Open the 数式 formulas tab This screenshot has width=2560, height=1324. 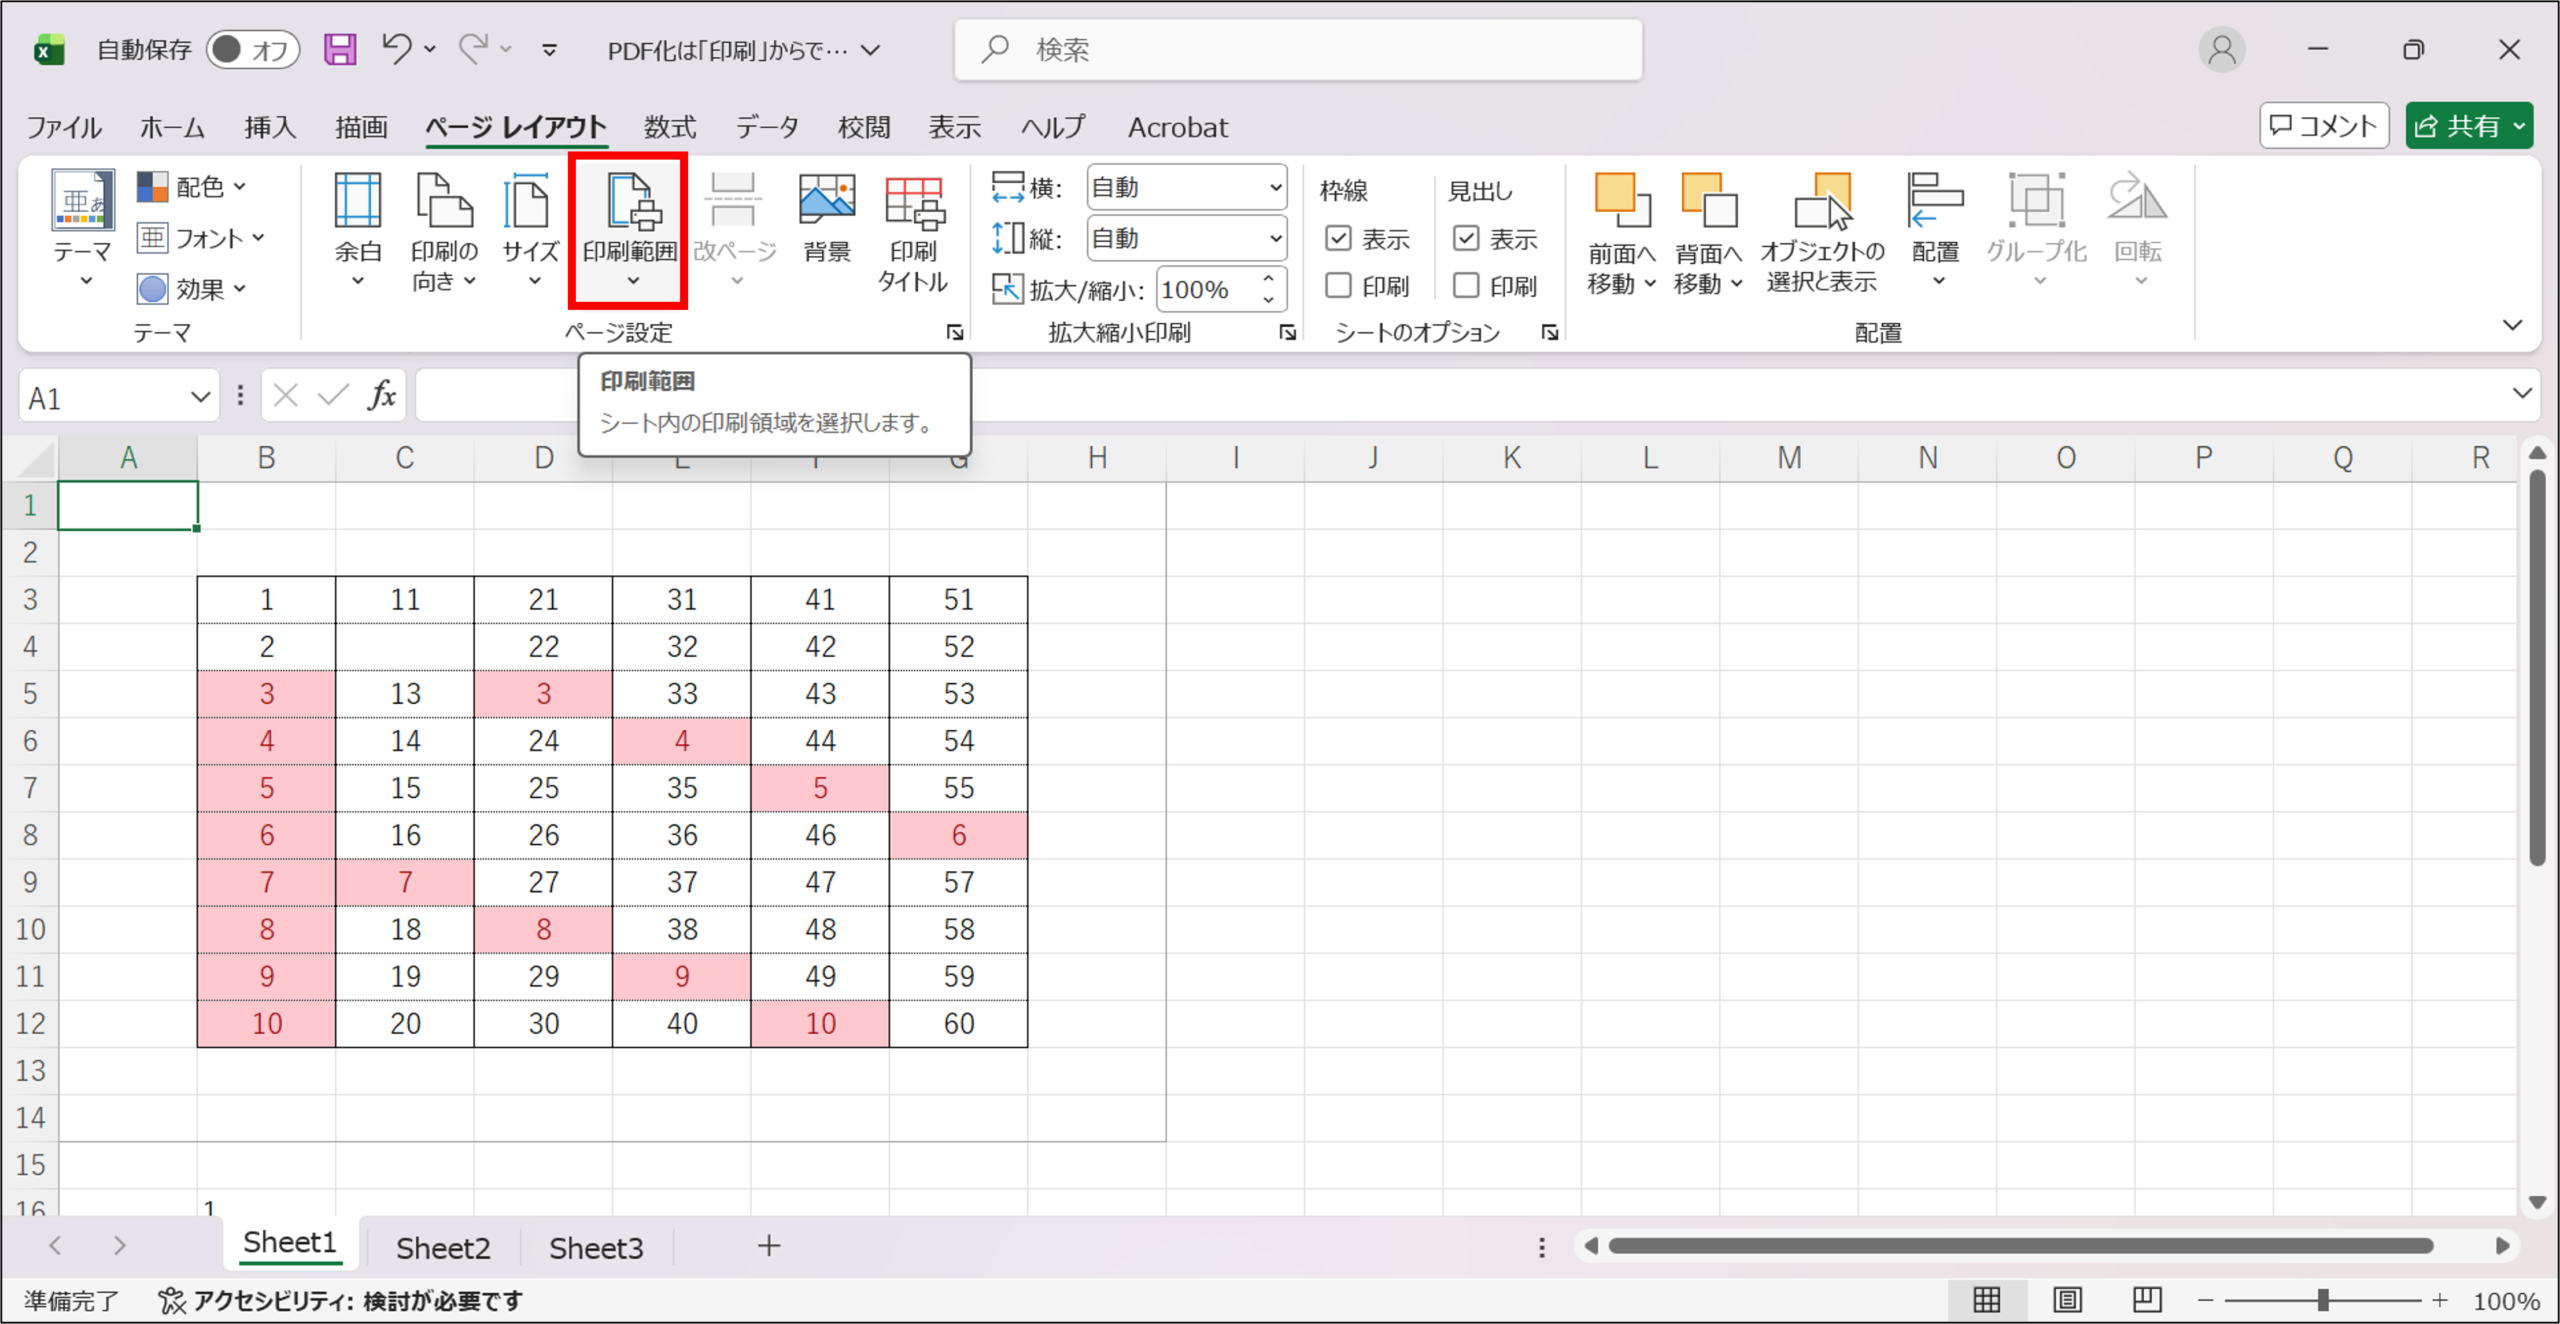(x=669, y=127)
